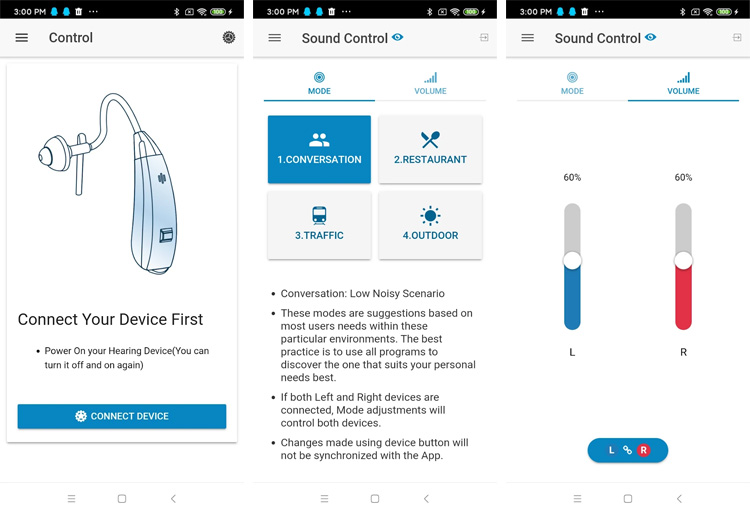
Task: Tap the settings gear on Control screen
Action: click(x=229, y=37)
